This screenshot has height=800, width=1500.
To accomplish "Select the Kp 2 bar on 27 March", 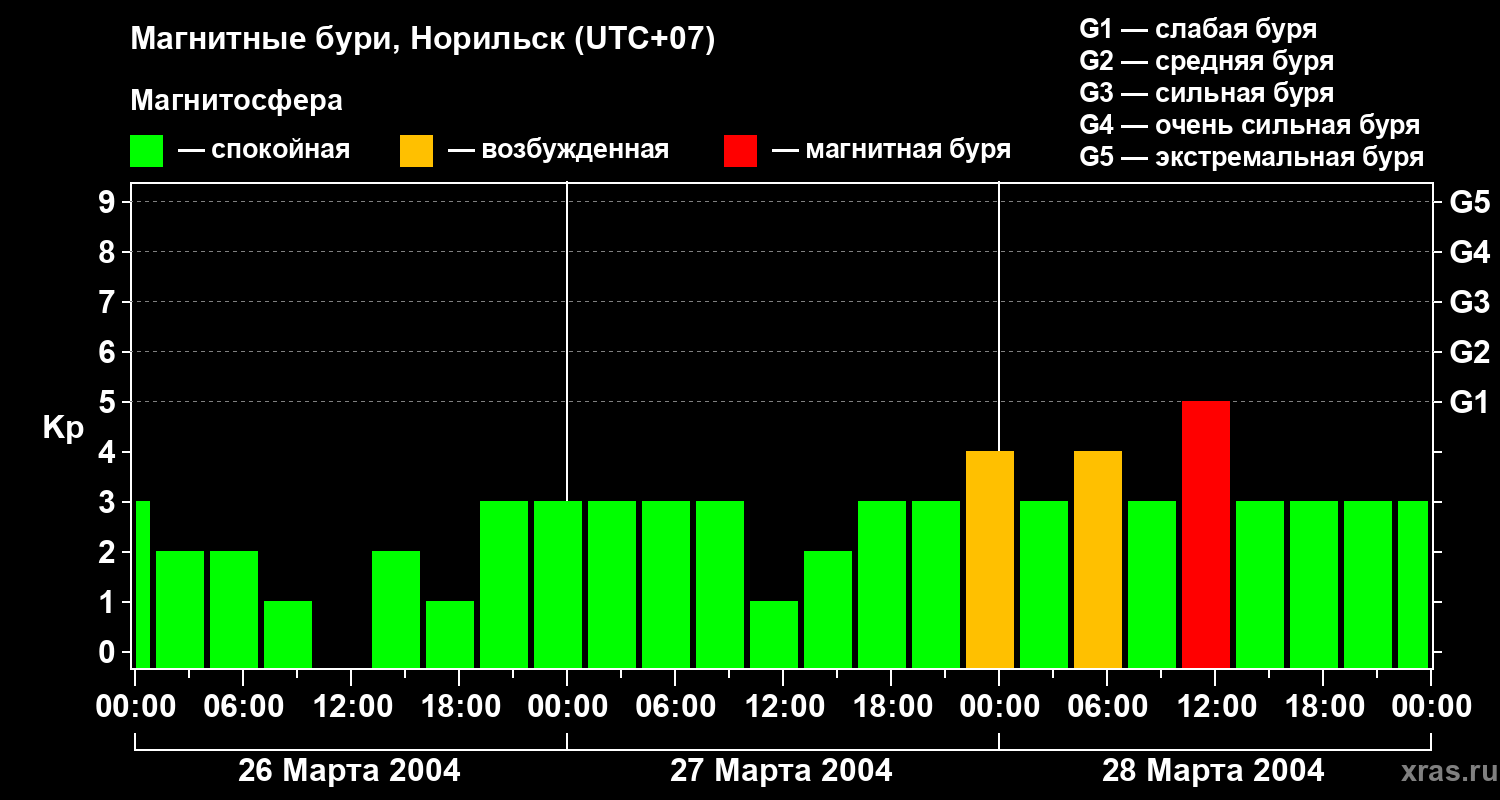I will click(x=828, y=609).
